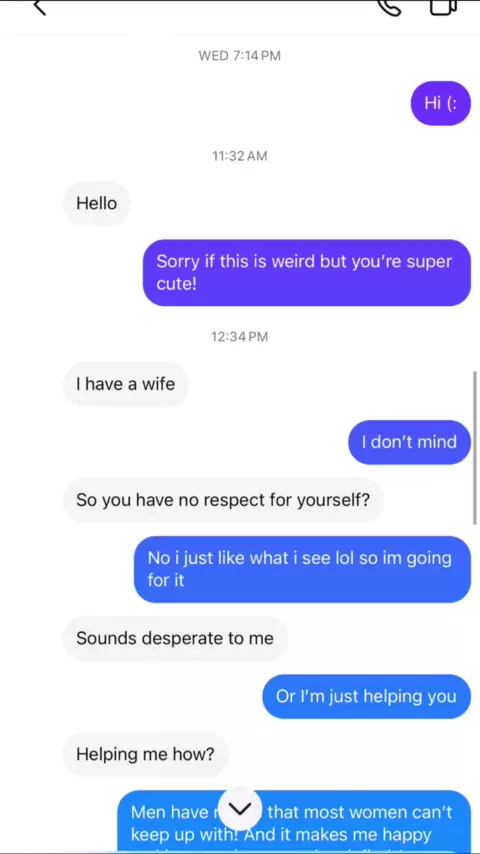480x854 pixels.
Task: Click the conversation scrollbar handle
Action: click(475, 448)
